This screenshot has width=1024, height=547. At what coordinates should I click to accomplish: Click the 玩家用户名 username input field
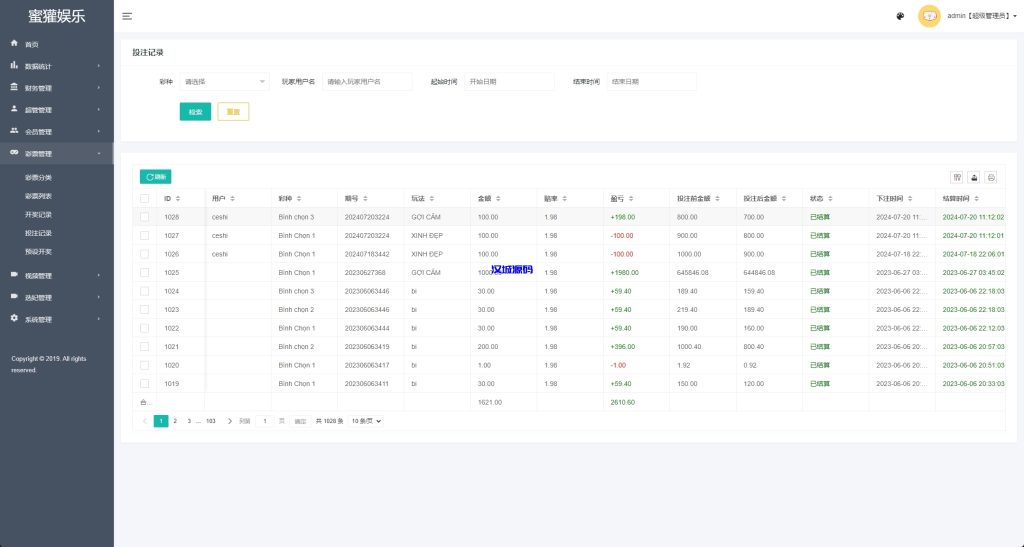366,81
